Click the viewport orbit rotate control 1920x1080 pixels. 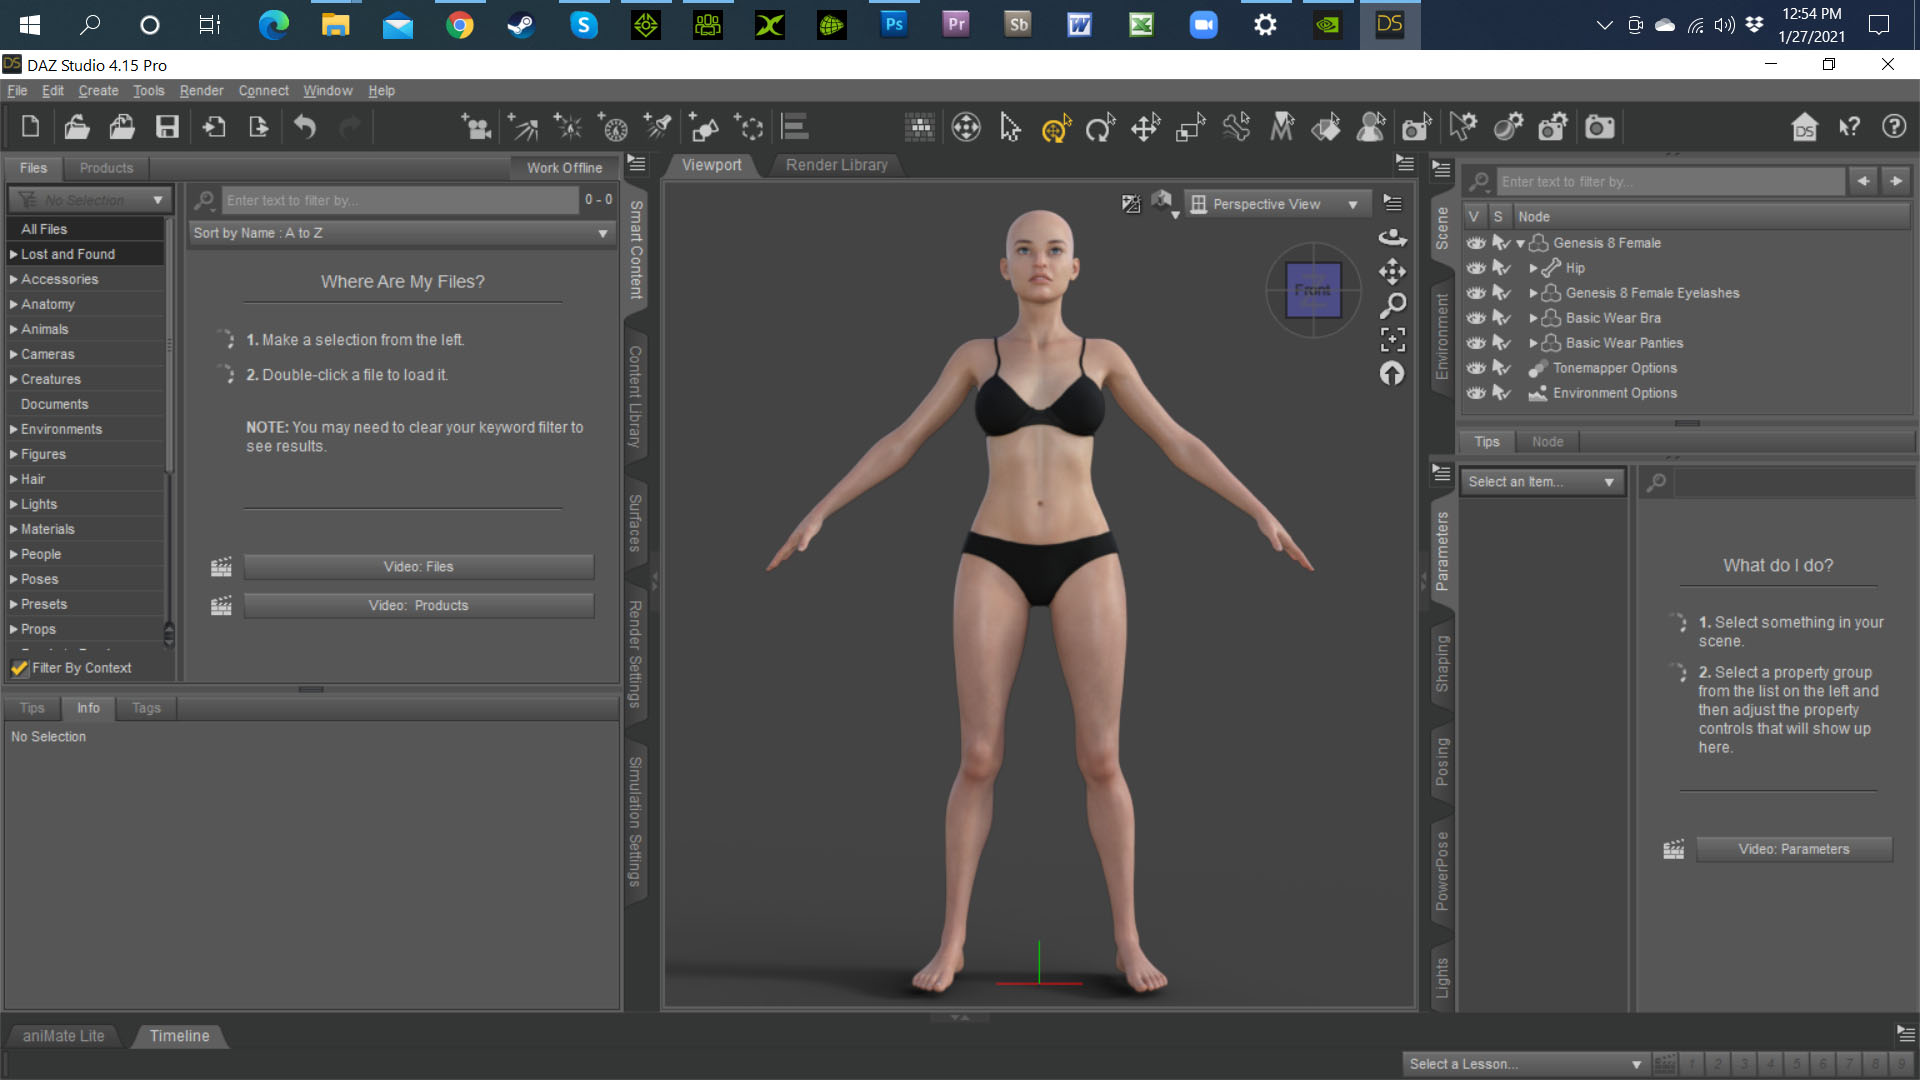click(x=1392, y=237)
